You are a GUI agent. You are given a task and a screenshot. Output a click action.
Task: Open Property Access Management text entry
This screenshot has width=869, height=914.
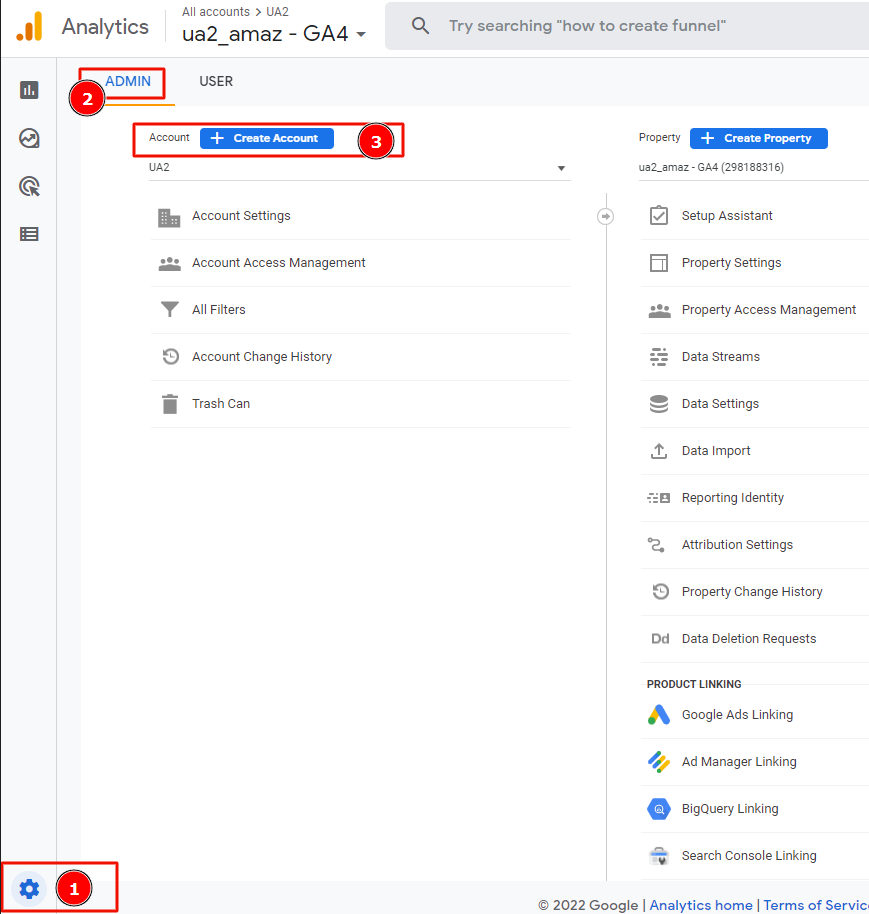(x=769, y=310)
